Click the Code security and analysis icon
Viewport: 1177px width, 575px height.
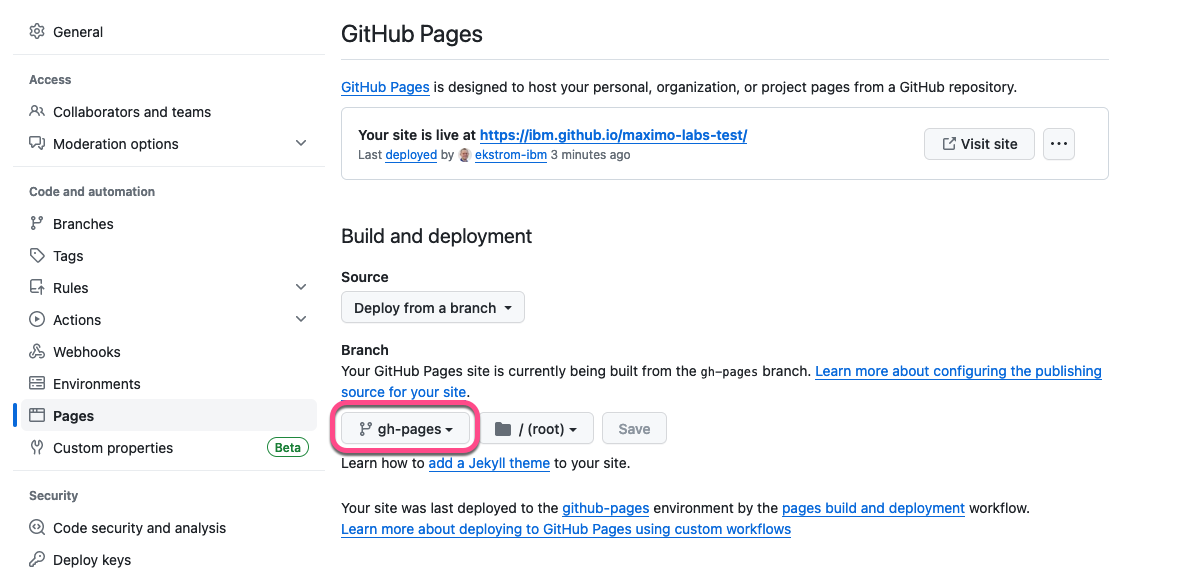click(x=37, y=528)
